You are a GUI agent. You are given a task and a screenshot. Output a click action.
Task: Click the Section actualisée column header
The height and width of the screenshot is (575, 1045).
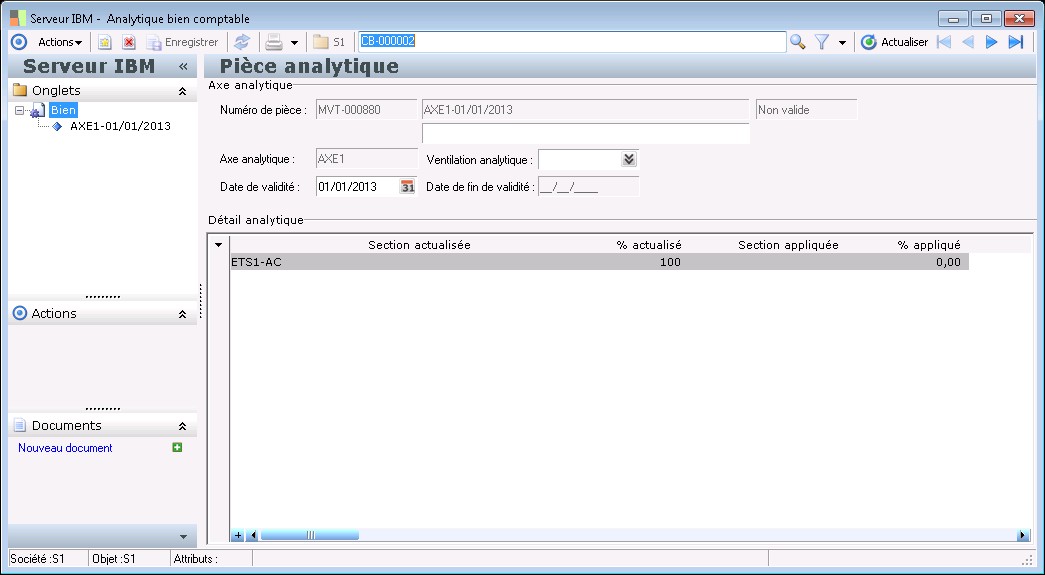(x=419, y=245)
